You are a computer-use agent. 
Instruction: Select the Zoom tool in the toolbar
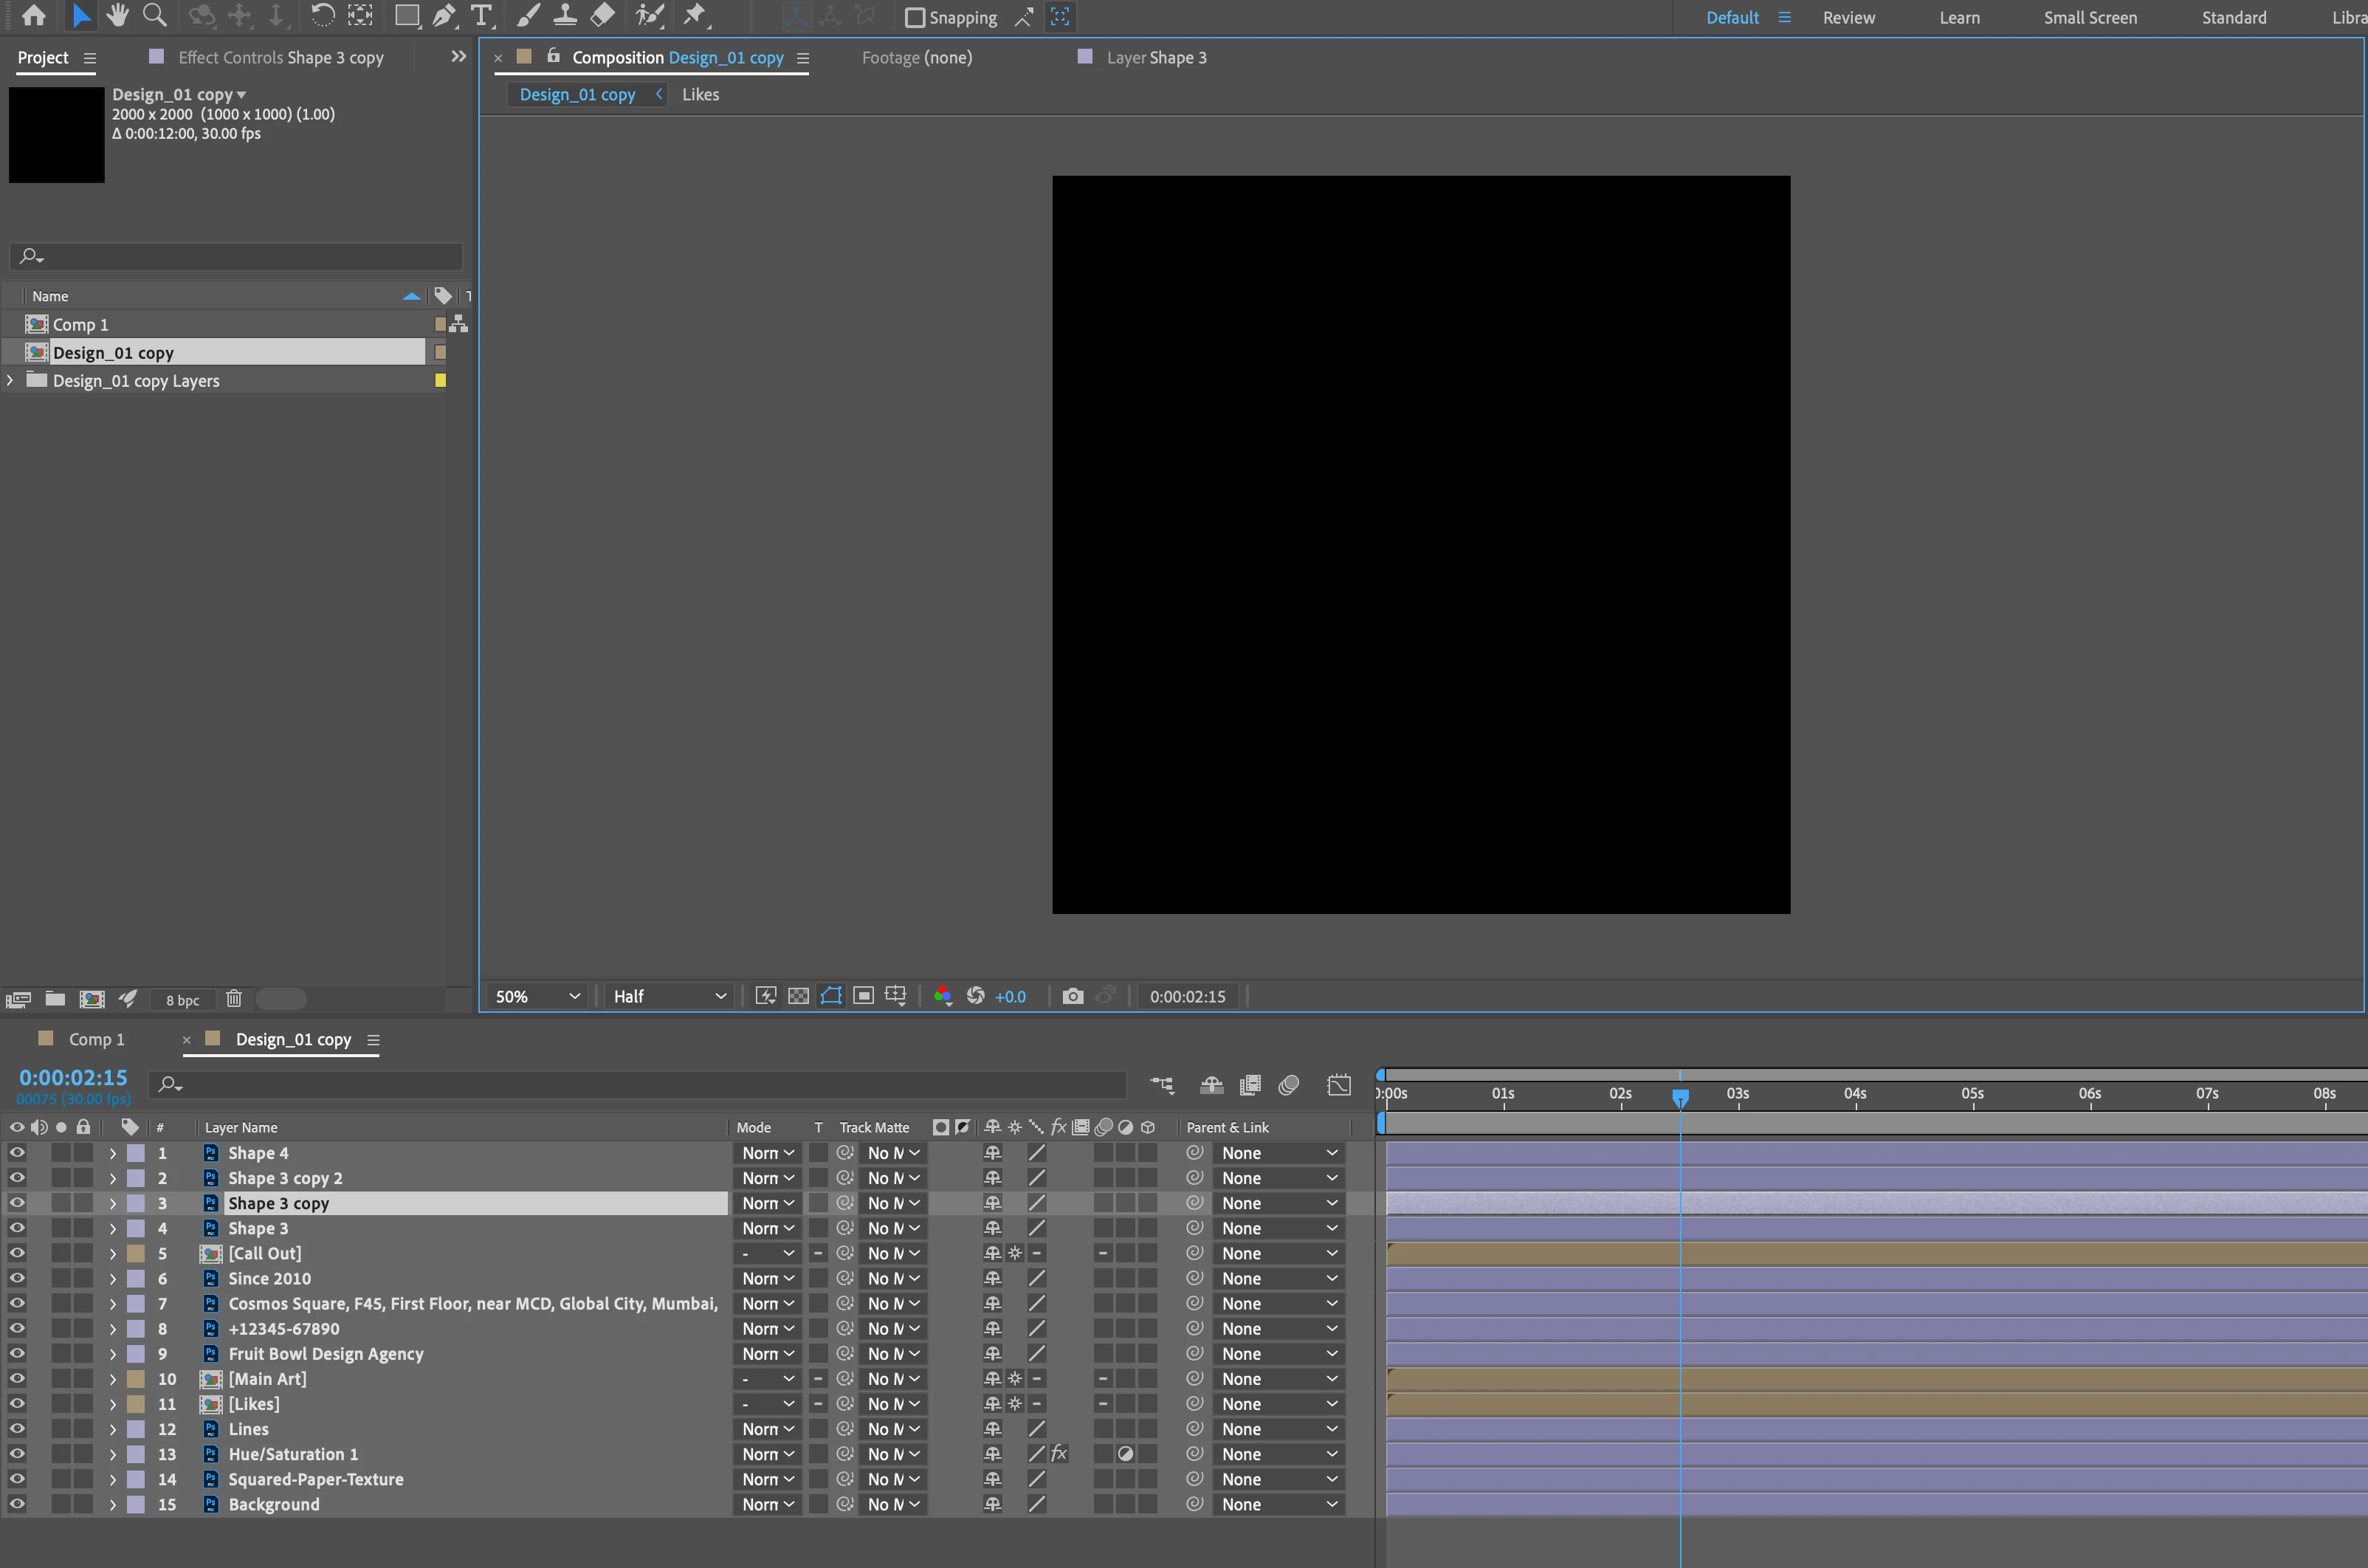click(155, 15)
